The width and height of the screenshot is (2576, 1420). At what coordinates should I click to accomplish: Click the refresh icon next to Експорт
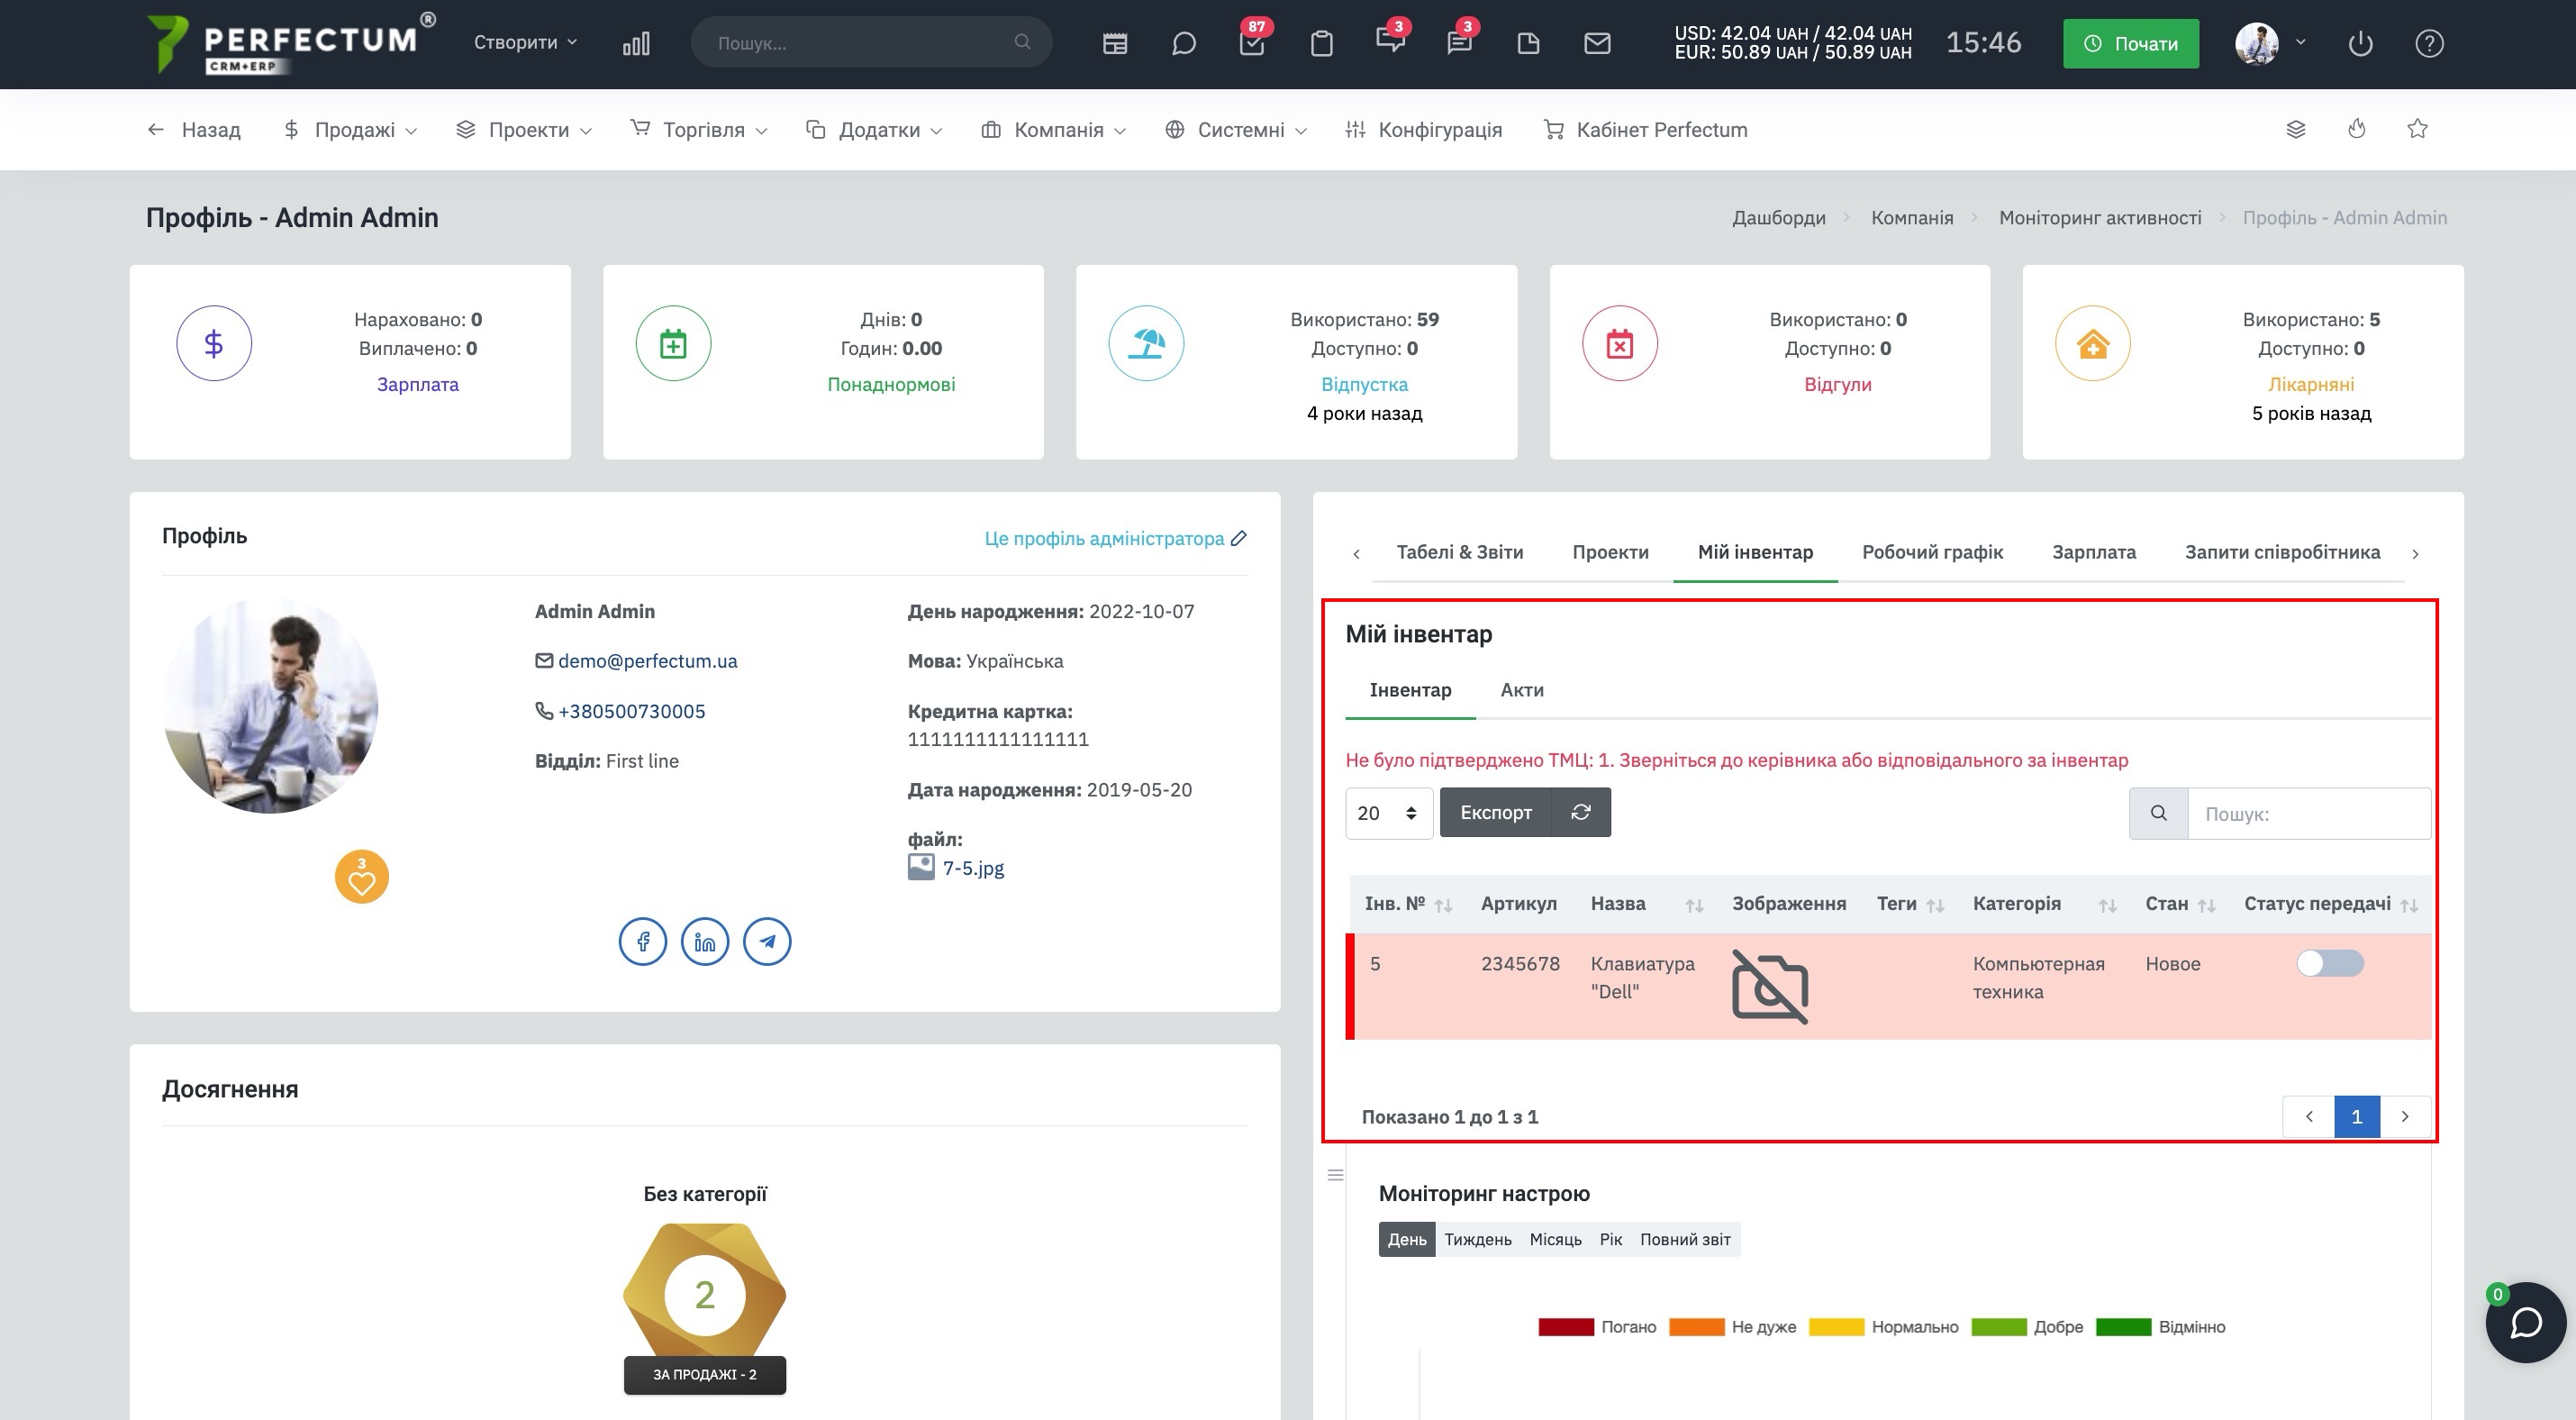[1580, 812]
